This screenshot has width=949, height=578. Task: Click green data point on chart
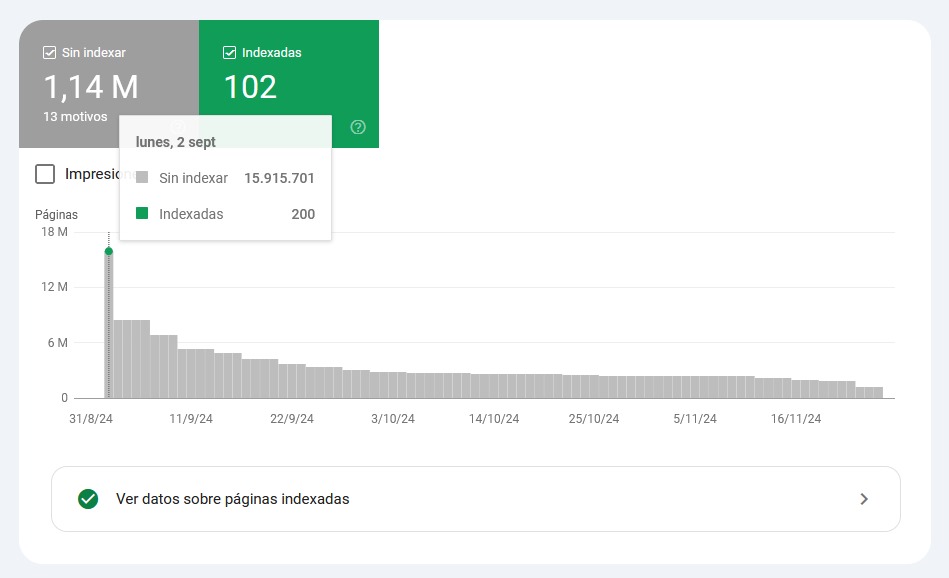108,251
